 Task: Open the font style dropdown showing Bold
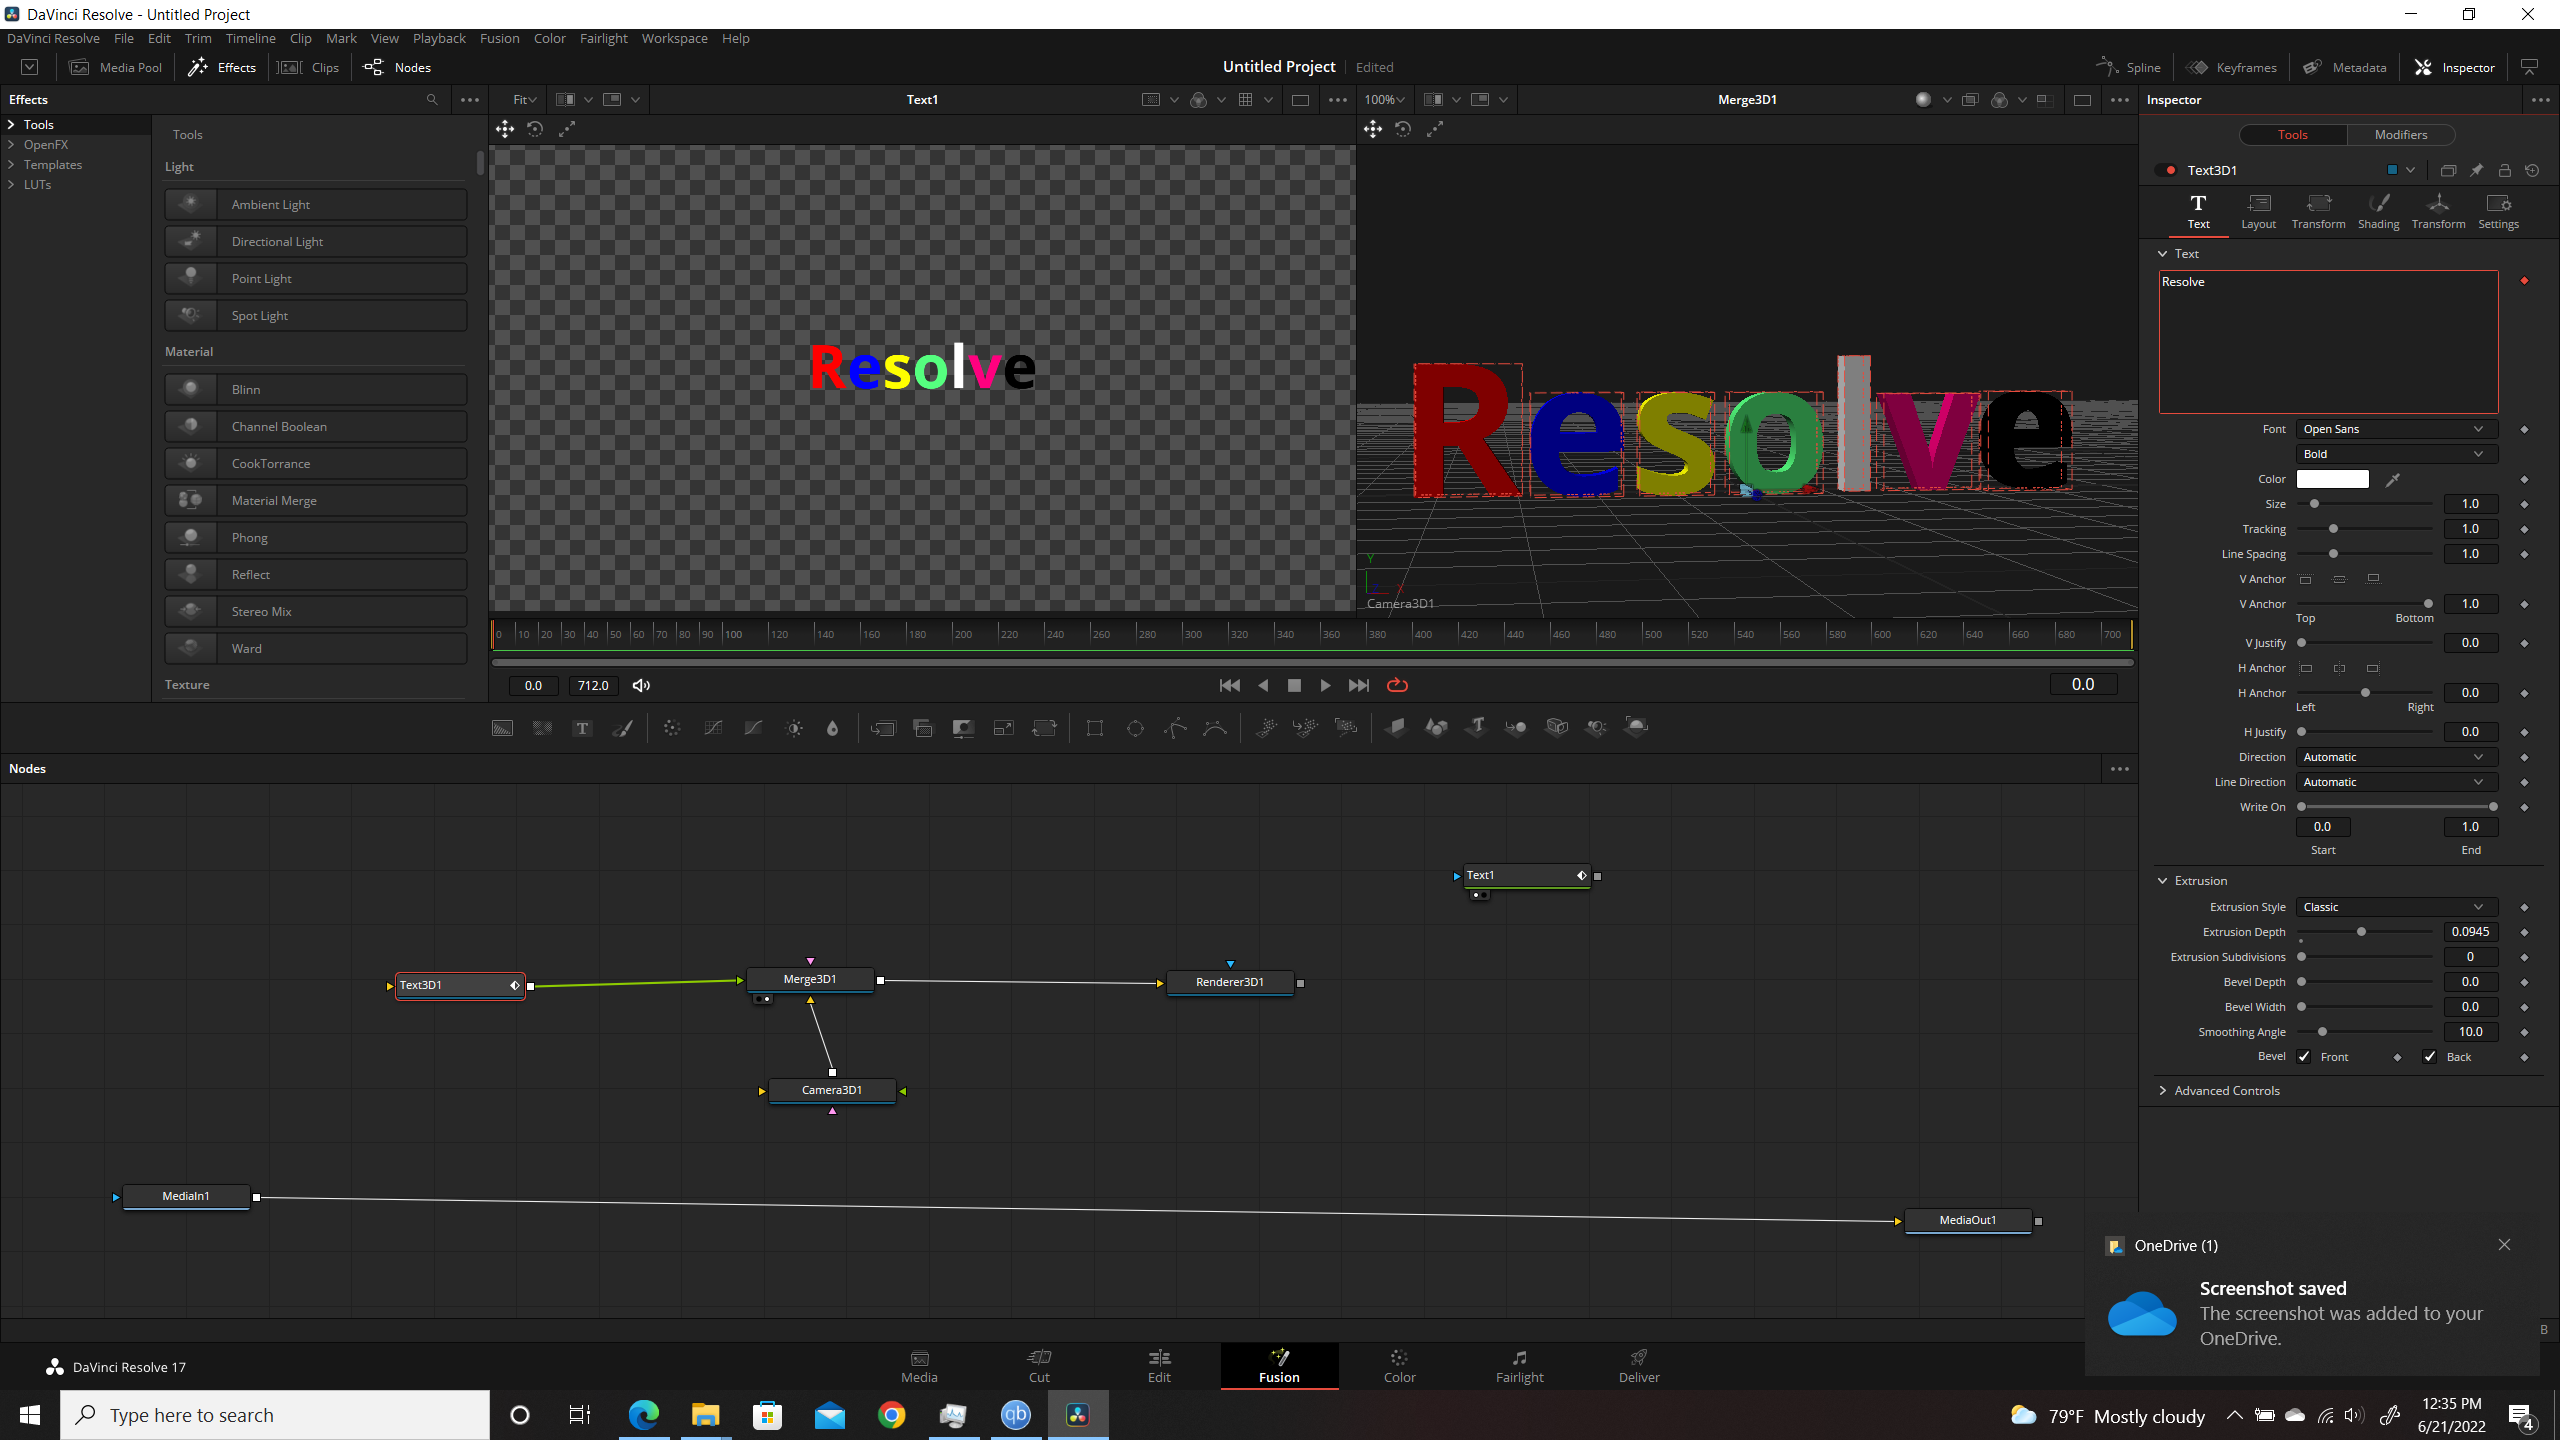[x=2396, y=454]
